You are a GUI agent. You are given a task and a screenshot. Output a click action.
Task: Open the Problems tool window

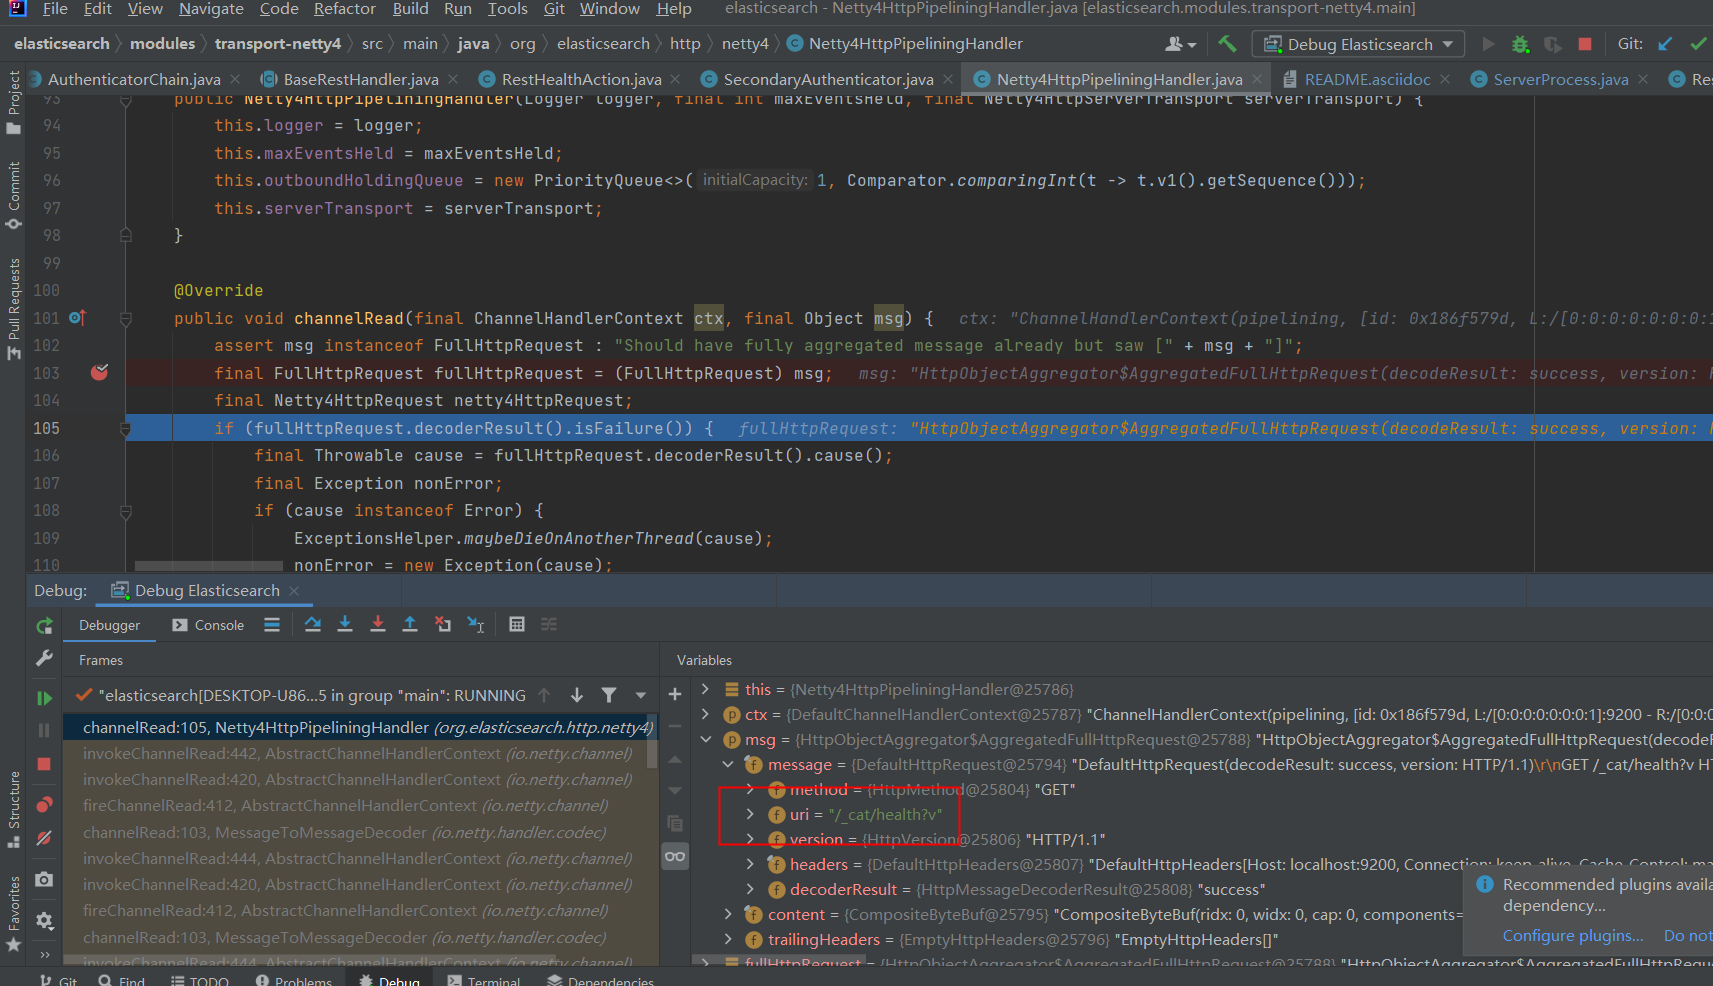[x=294, y=981]
